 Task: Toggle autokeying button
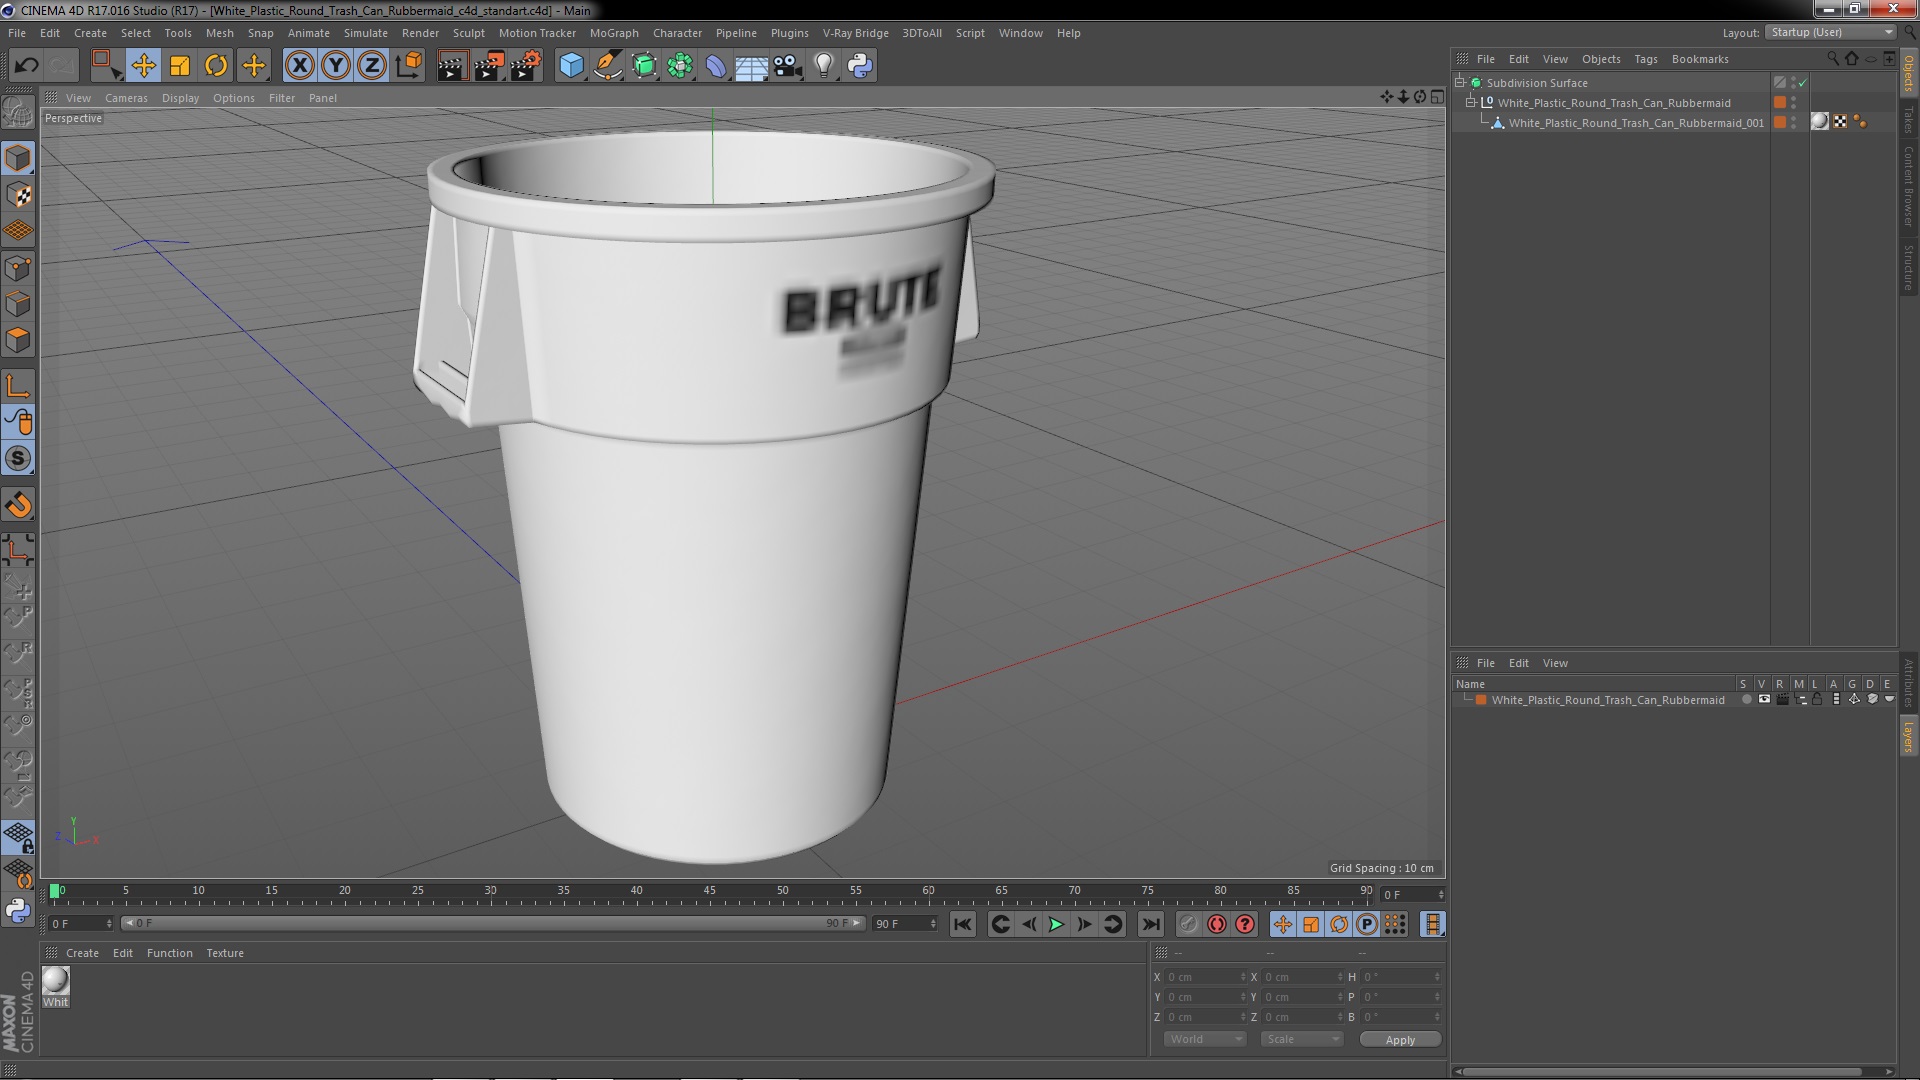click(1216, 925)
